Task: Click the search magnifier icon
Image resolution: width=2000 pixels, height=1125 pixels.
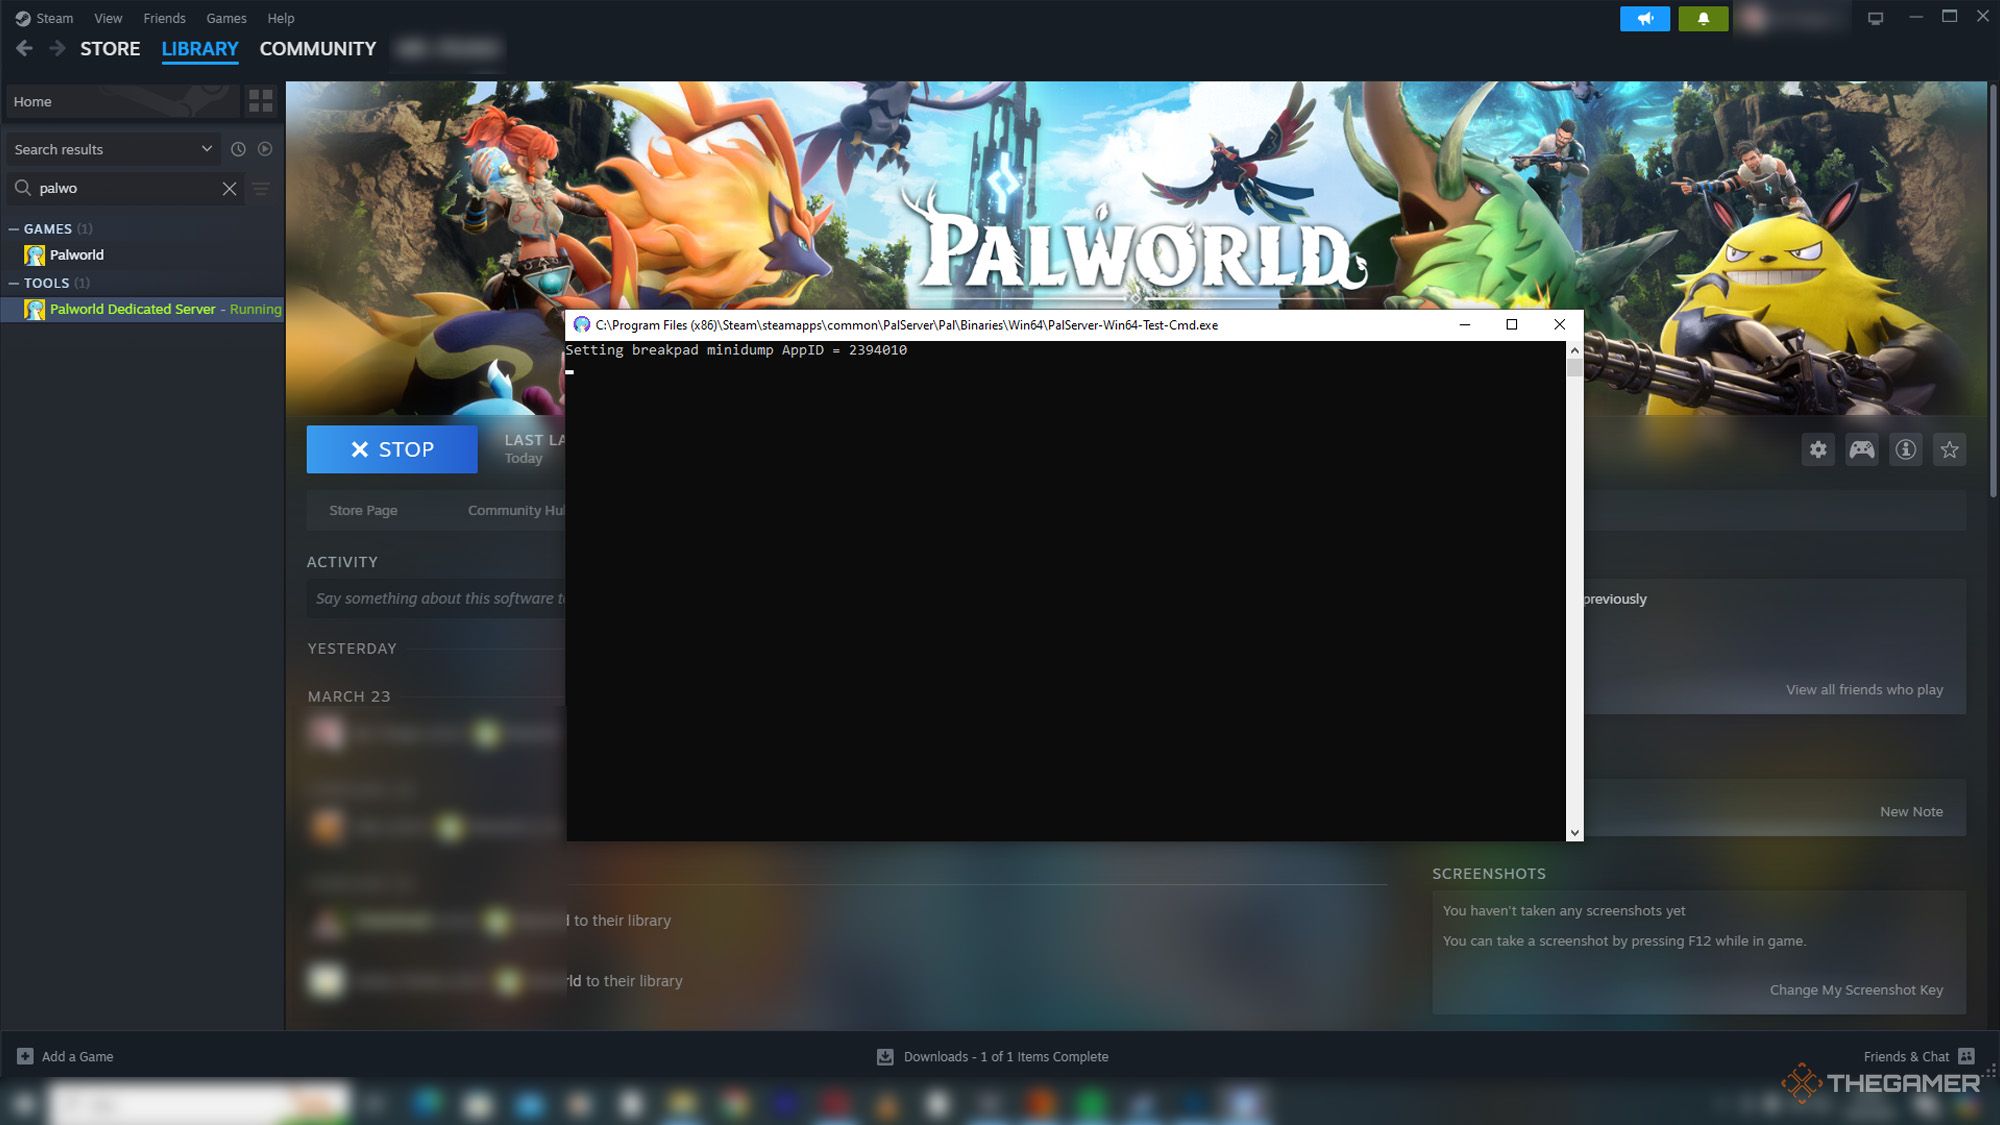Action: 23,188
